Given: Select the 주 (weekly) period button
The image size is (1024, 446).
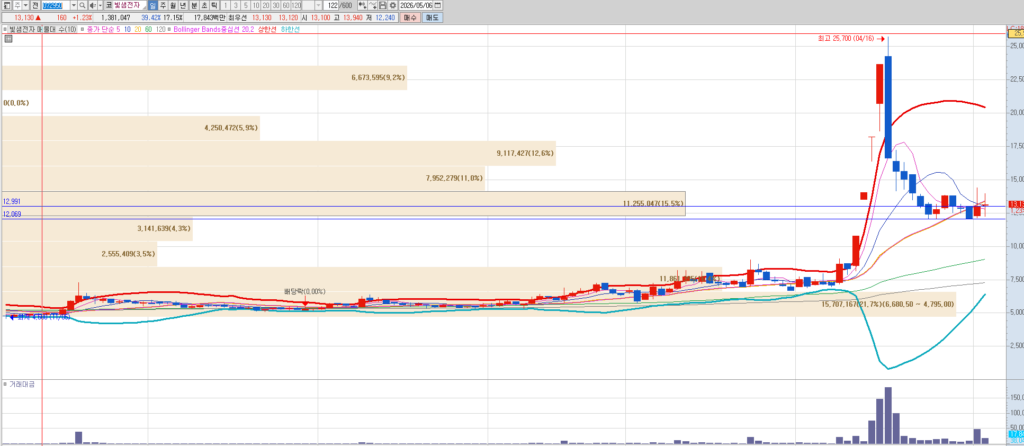Looking at the screenshot, I should tap(163, 5).
